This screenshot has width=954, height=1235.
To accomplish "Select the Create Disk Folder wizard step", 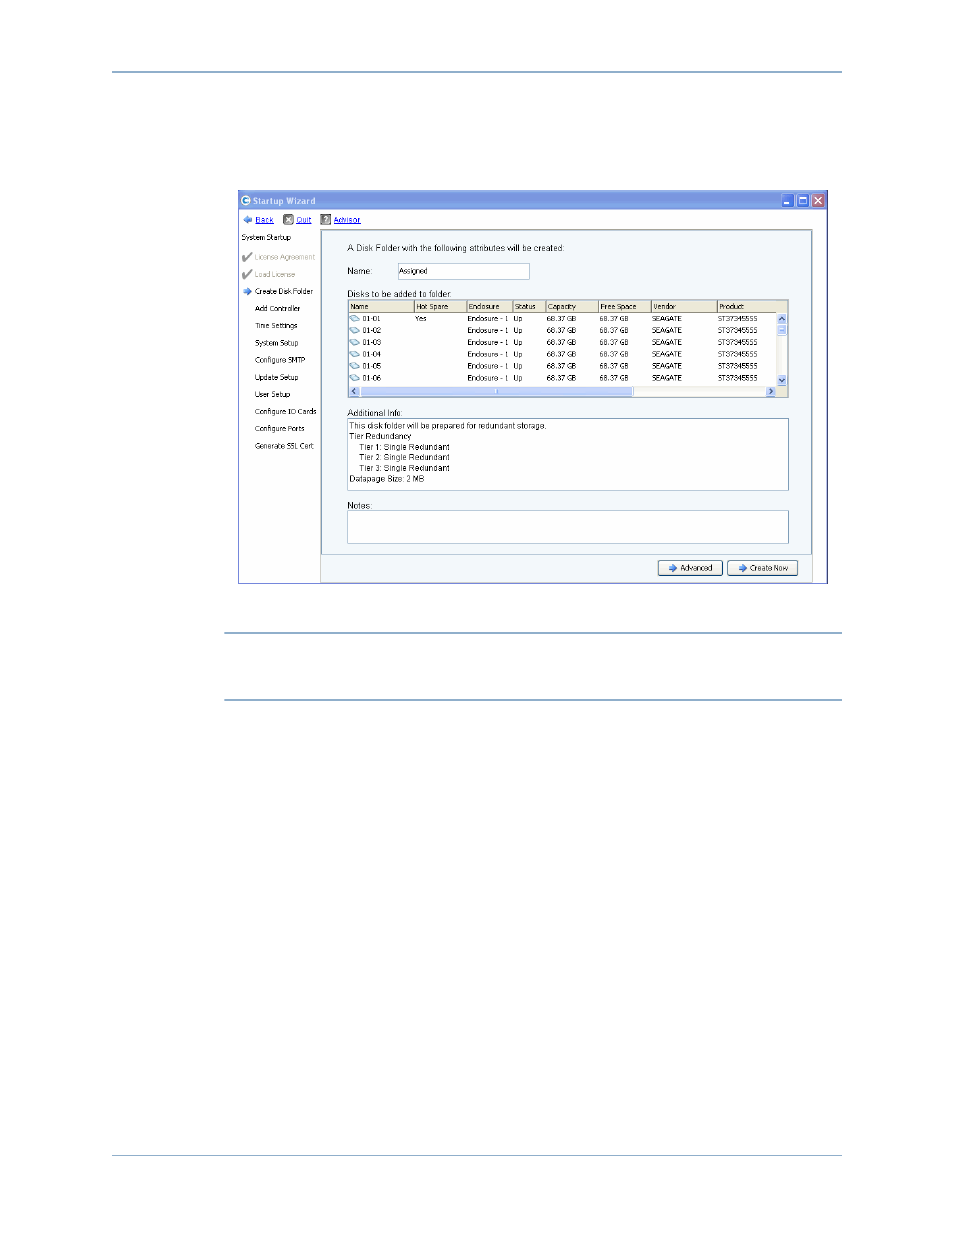I will pyautogui.click(x=284, y=291).
